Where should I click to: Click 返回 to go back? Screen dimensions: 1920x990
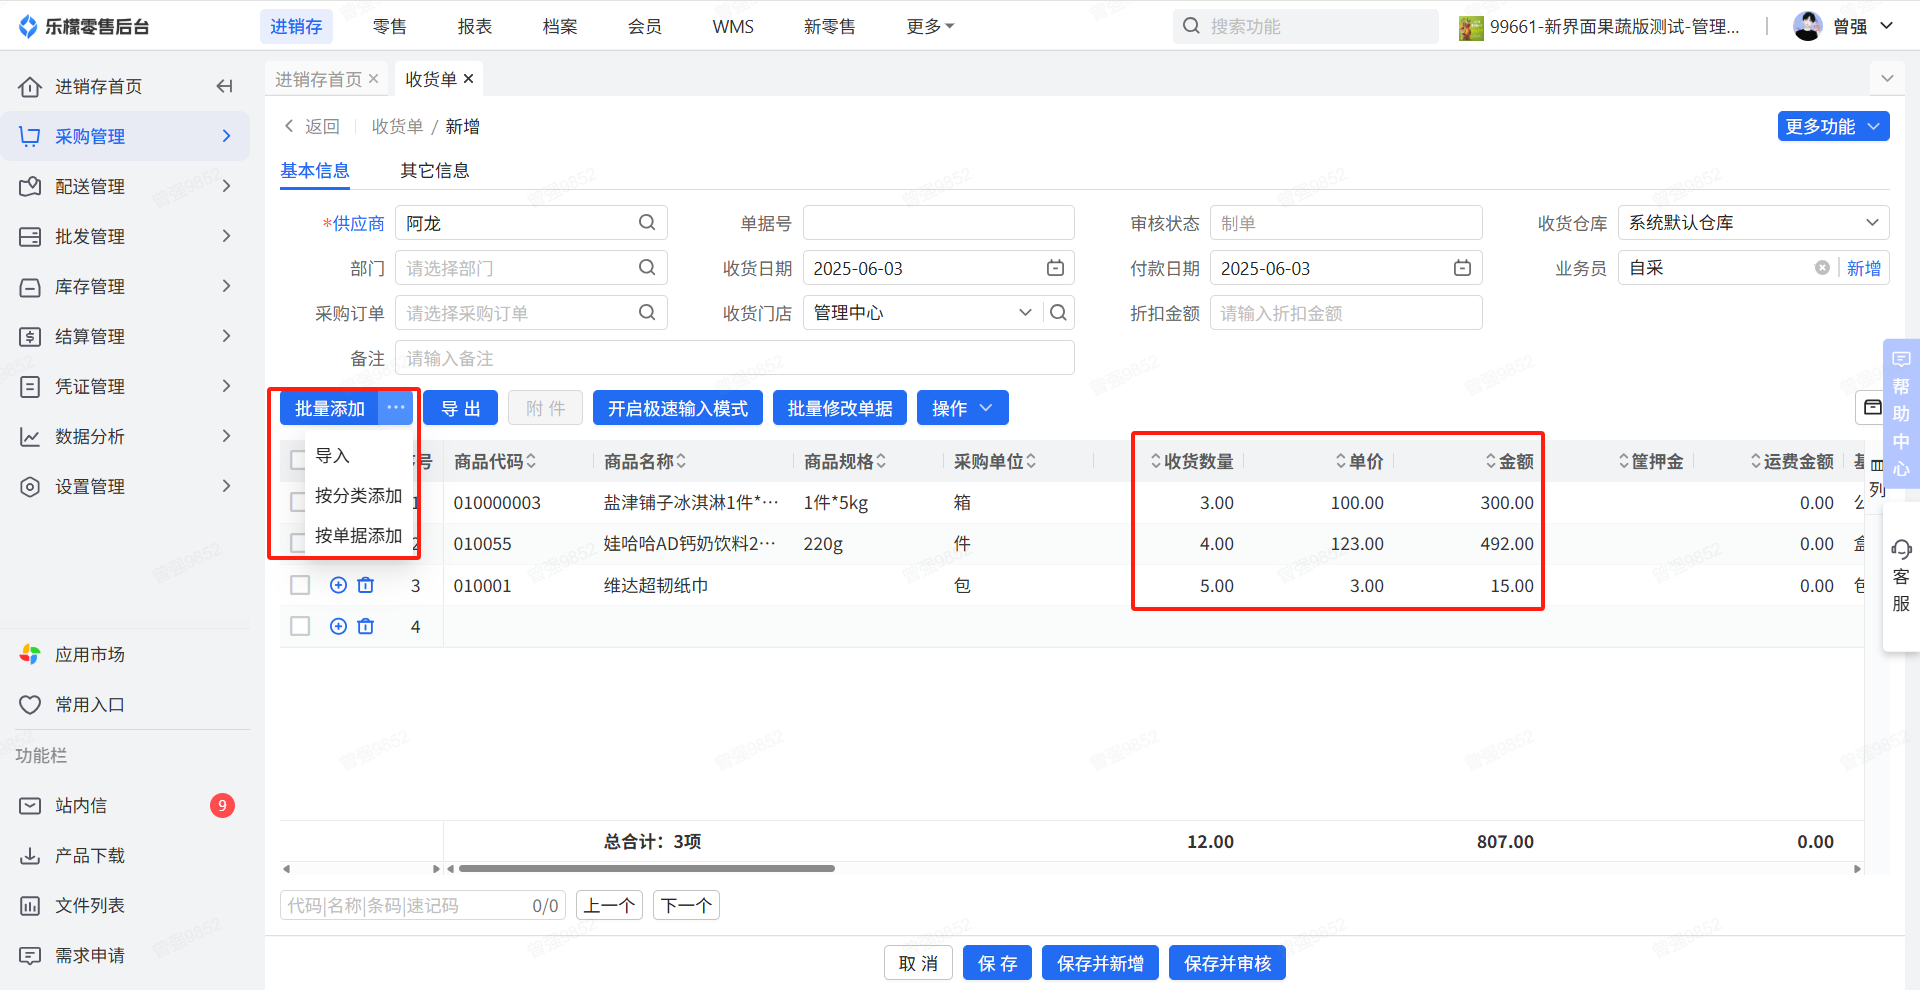tap(311, 126)
